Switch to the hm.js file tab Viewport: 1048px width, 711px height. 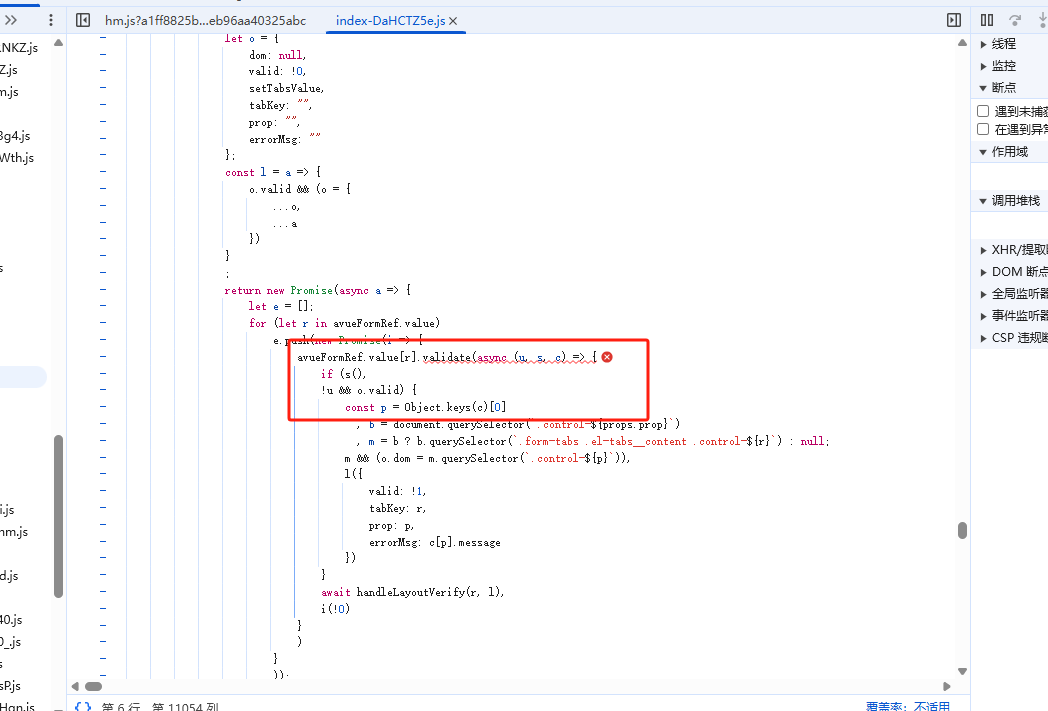205,21
